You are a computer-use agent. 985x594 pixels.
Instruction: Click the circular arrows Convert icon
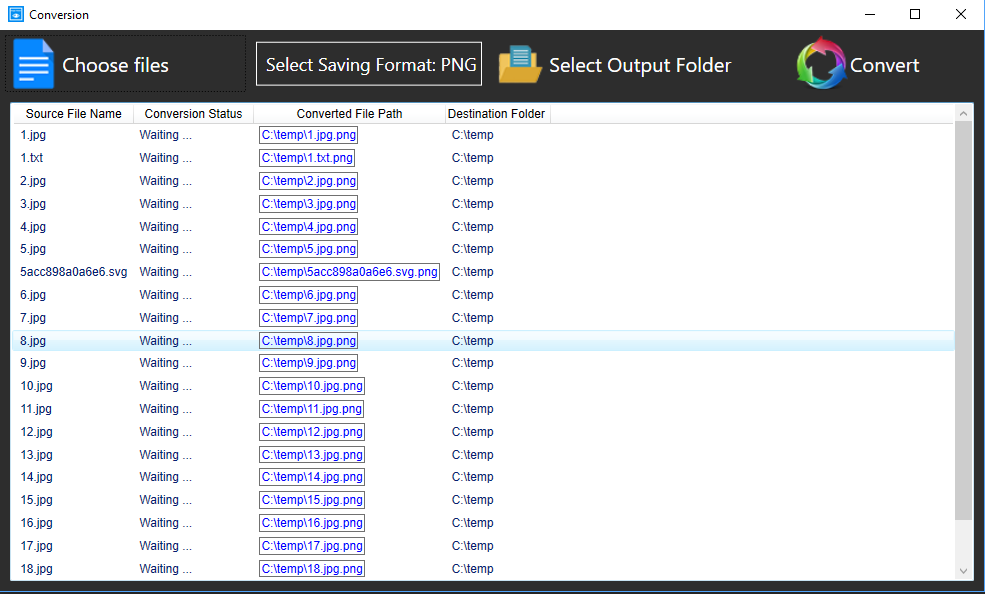tap(821, 64)
